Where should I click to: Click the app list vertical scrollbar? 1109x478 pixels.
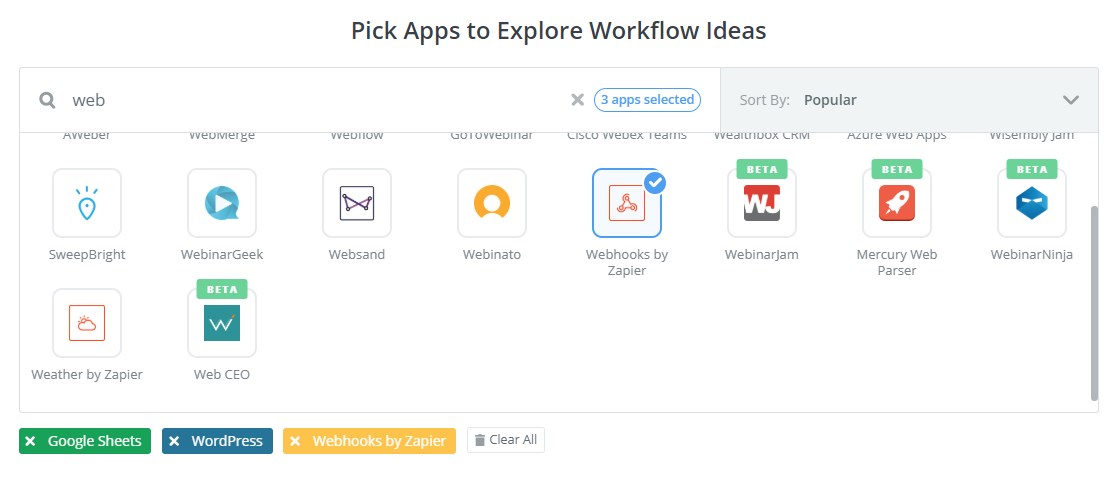point(1093,300)
